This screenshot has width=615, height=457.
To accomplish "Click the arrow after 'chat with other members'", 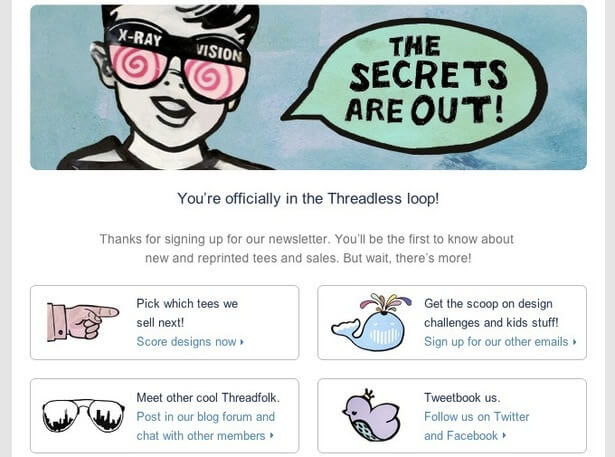I will (272, 436).
